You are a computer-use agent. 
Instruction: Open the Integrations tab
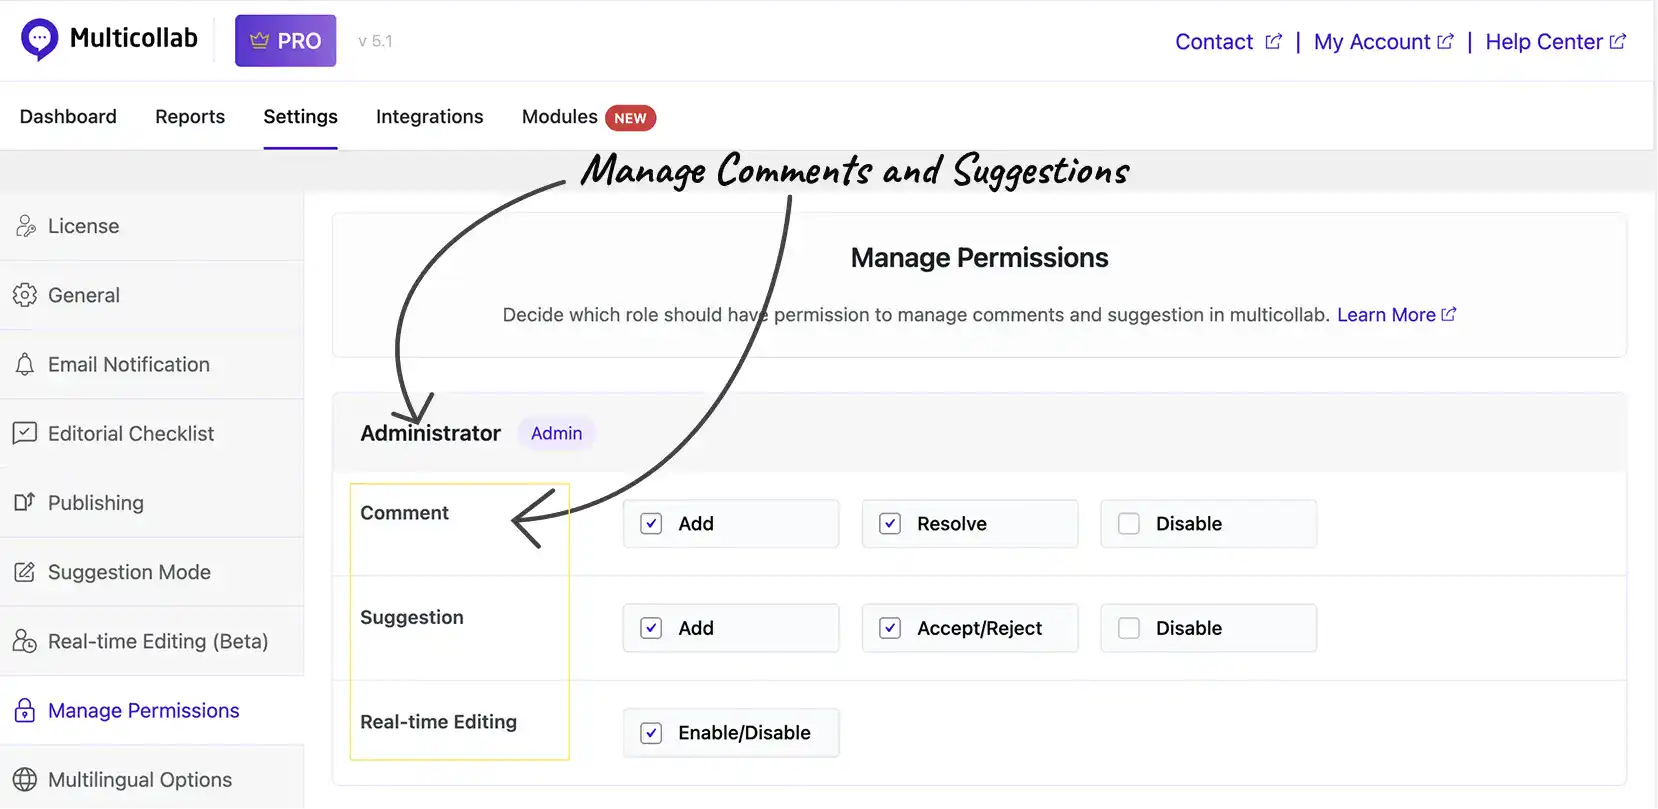(430, 117)
